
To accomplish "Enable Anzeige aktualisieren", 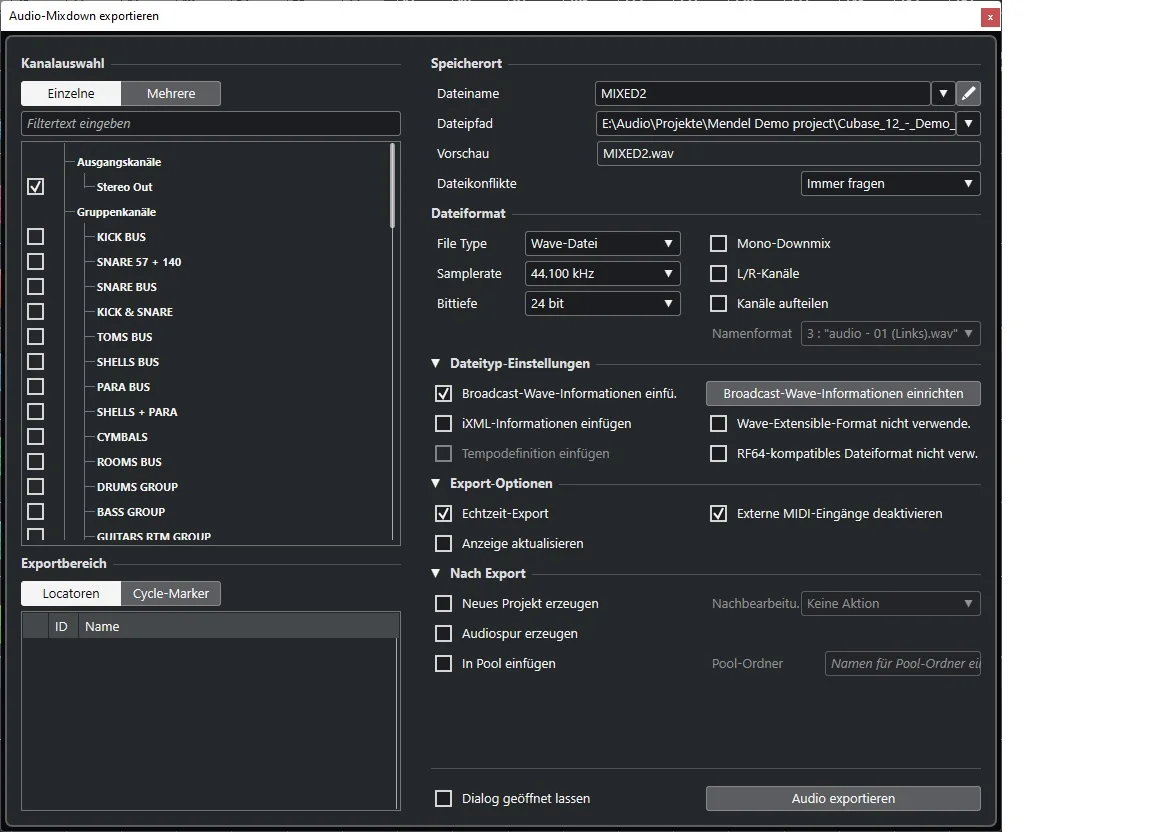I will 444,543.
